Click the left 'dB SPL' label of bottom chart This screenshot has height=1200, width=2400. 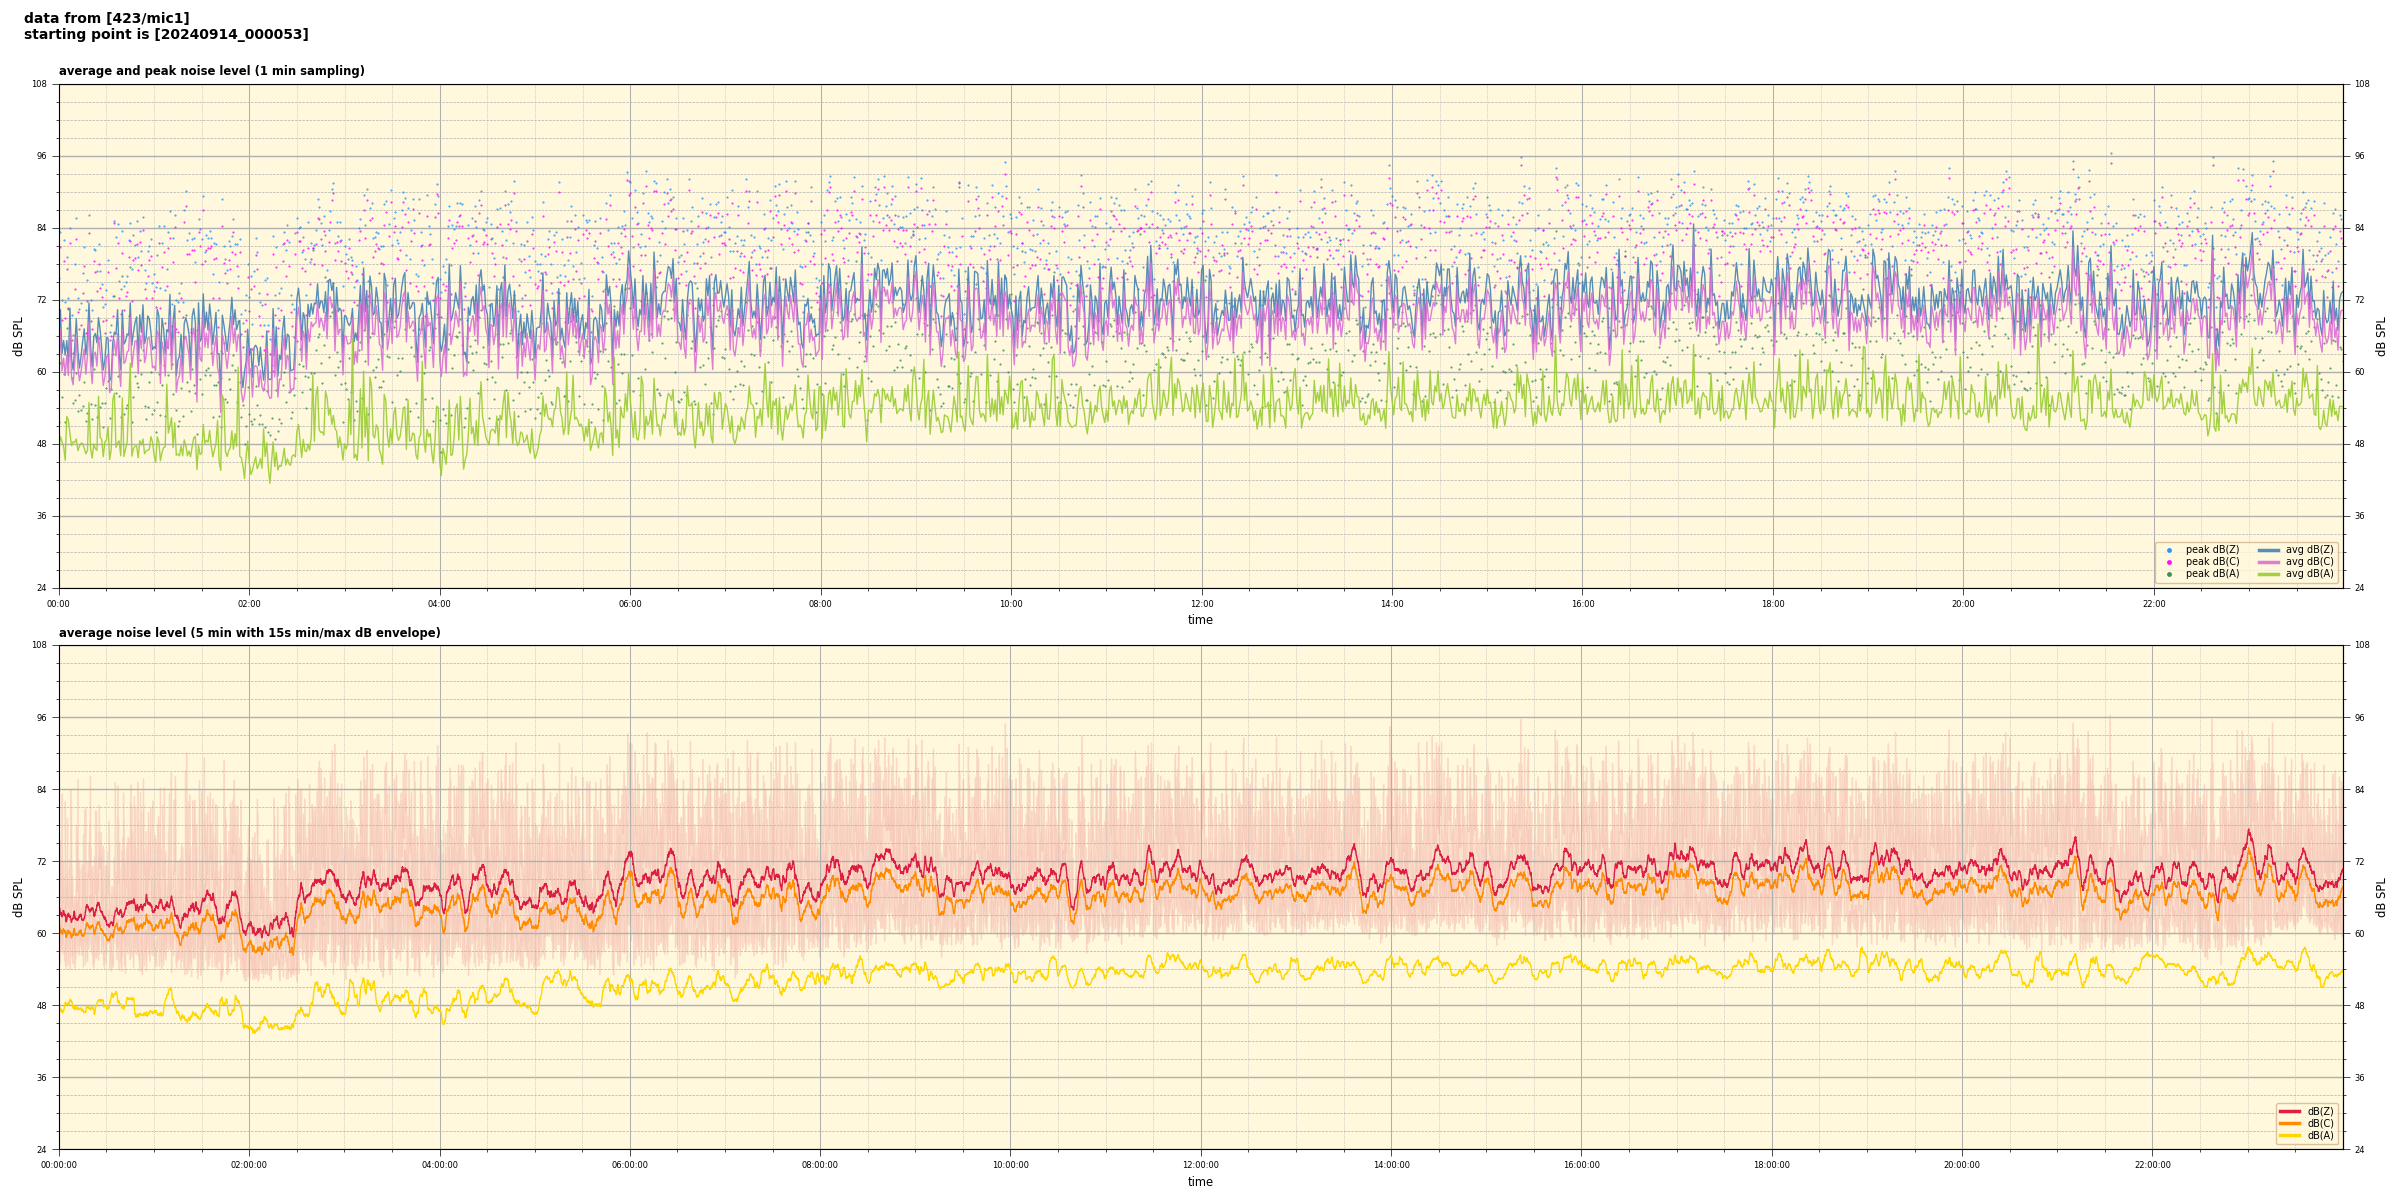18,897
